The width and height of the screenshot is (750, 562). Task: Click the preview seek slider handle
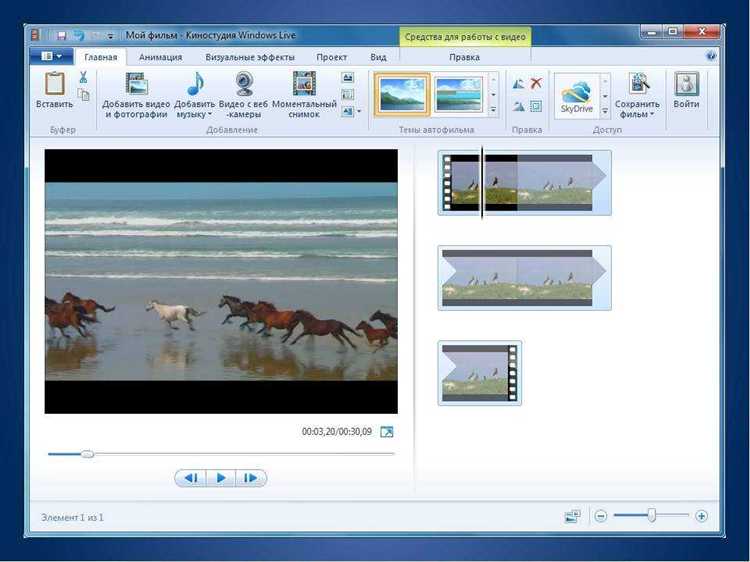click(87, 454)
